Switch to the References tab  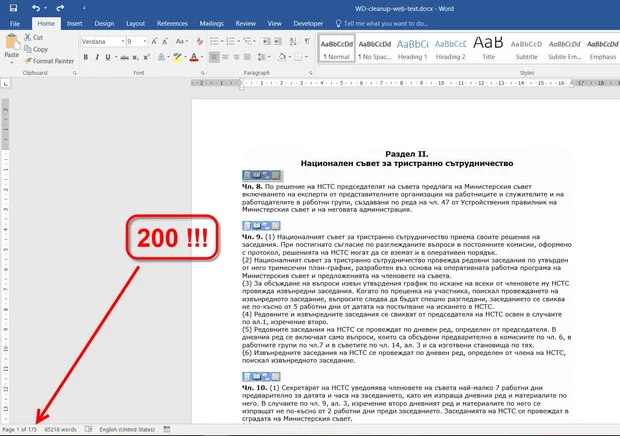point(172,24)
